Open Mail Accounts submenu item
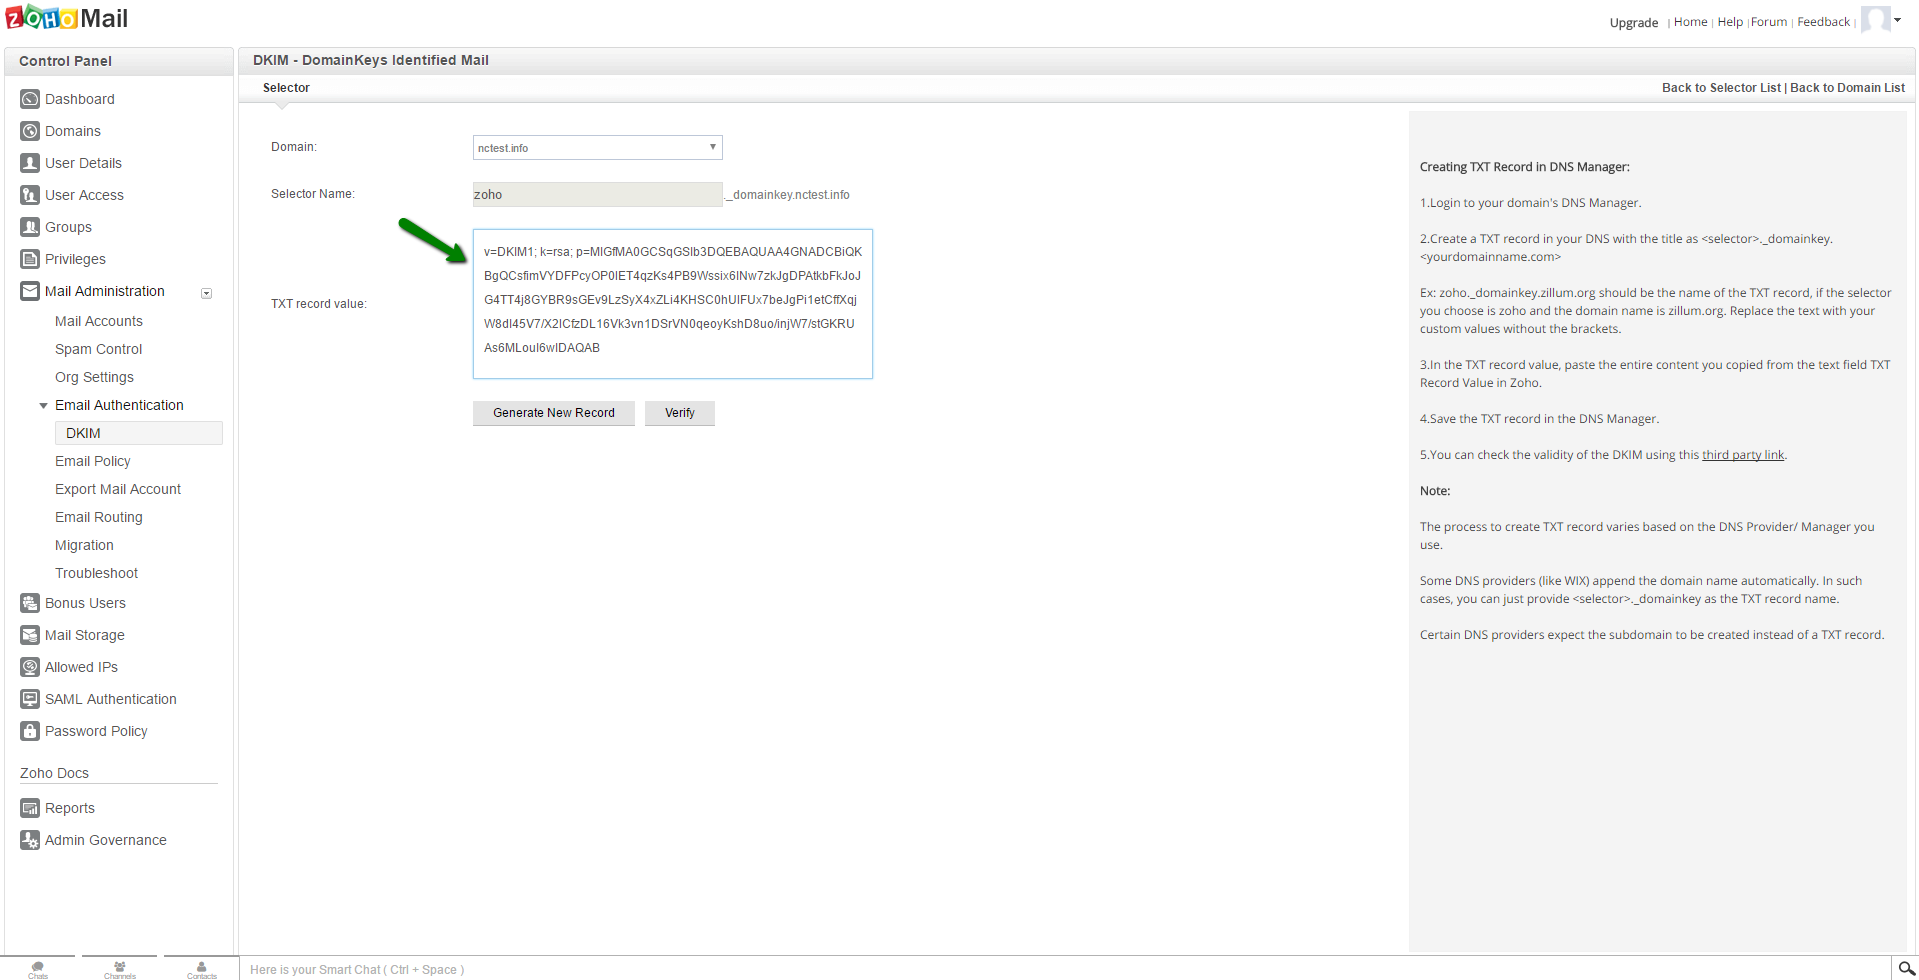The width and height of the screenshot is (1919, 980). (x=99, y=321)
